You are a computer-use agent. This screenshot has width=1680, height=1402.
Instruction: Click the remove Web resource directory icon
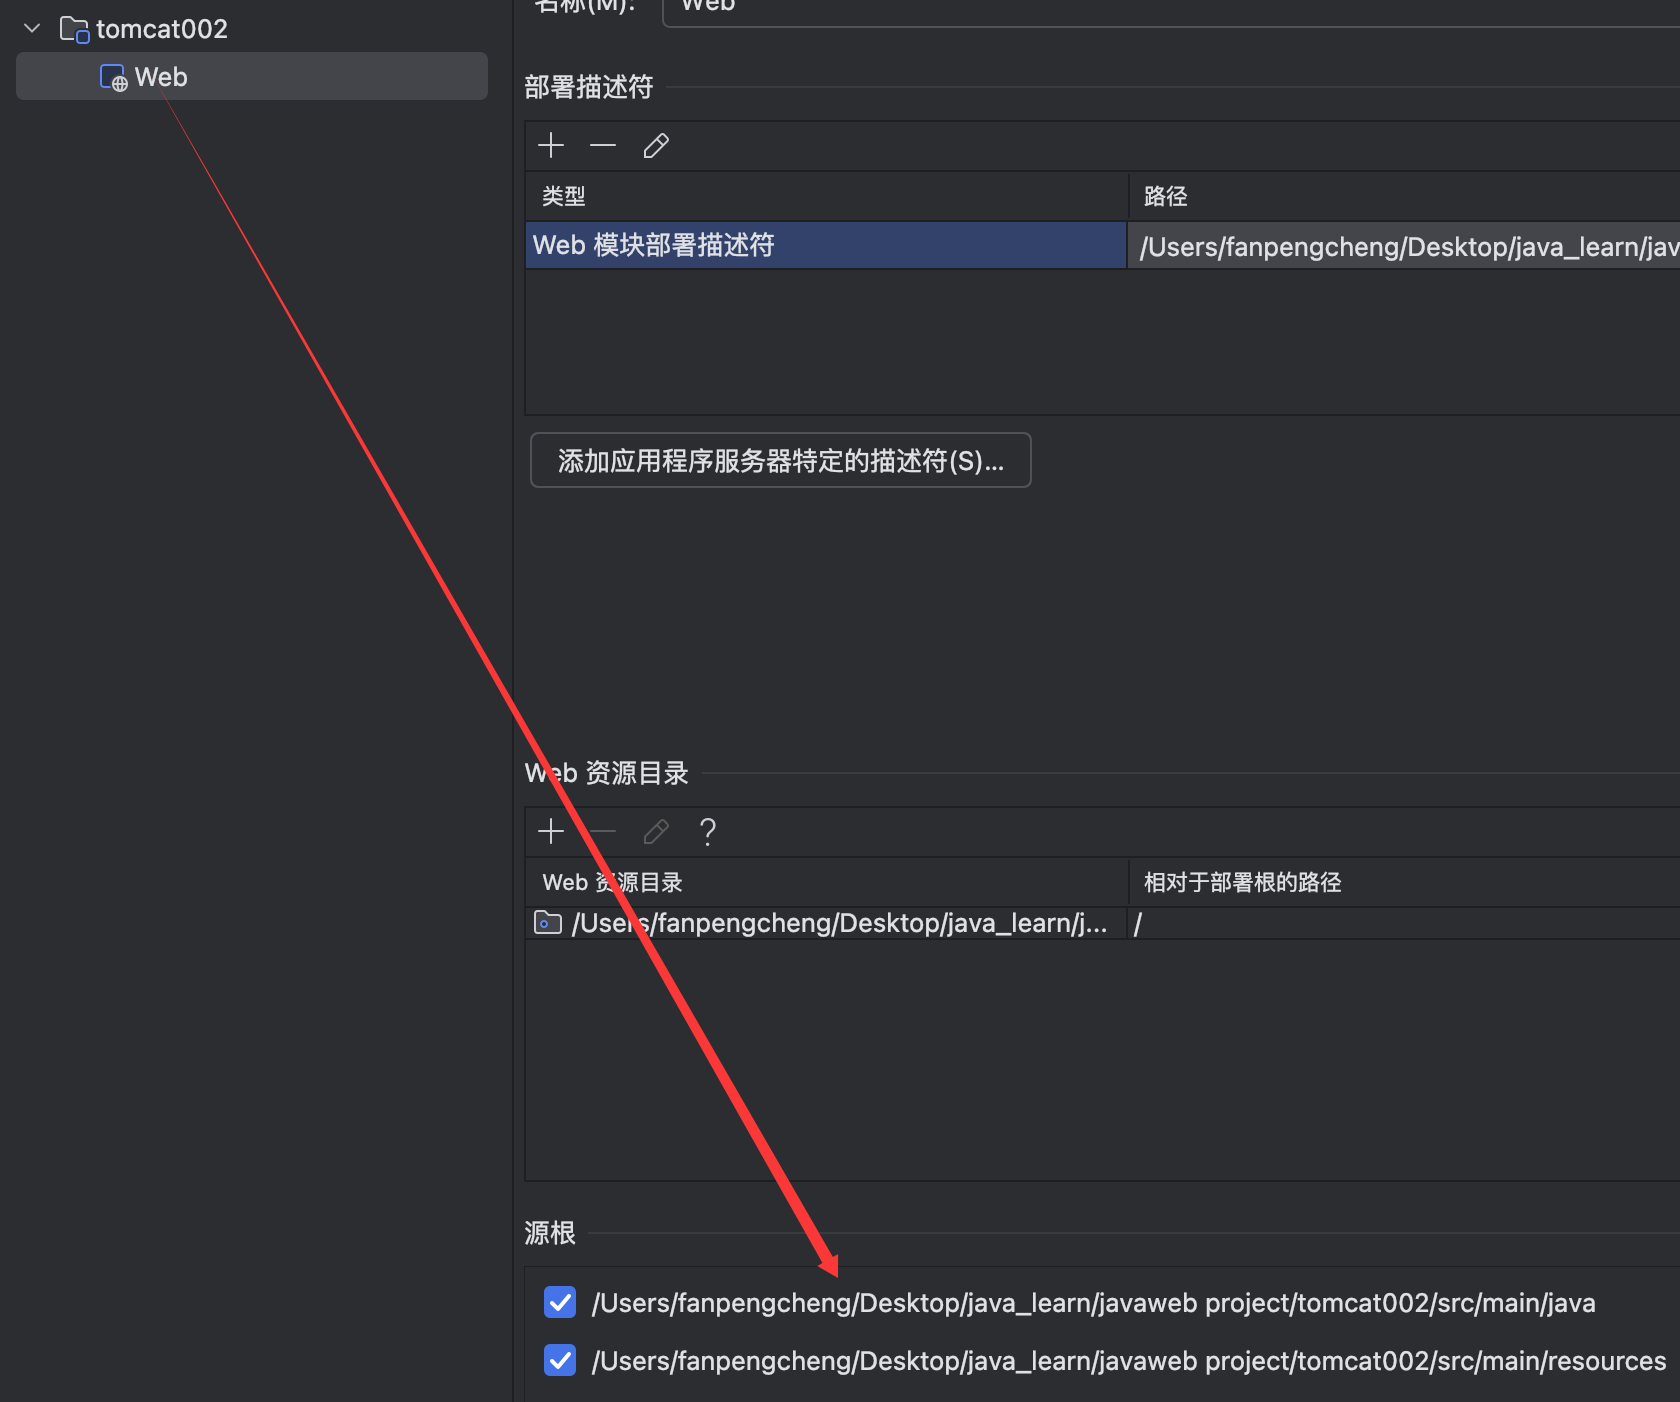pyautogui.click(x=604, y=831)
